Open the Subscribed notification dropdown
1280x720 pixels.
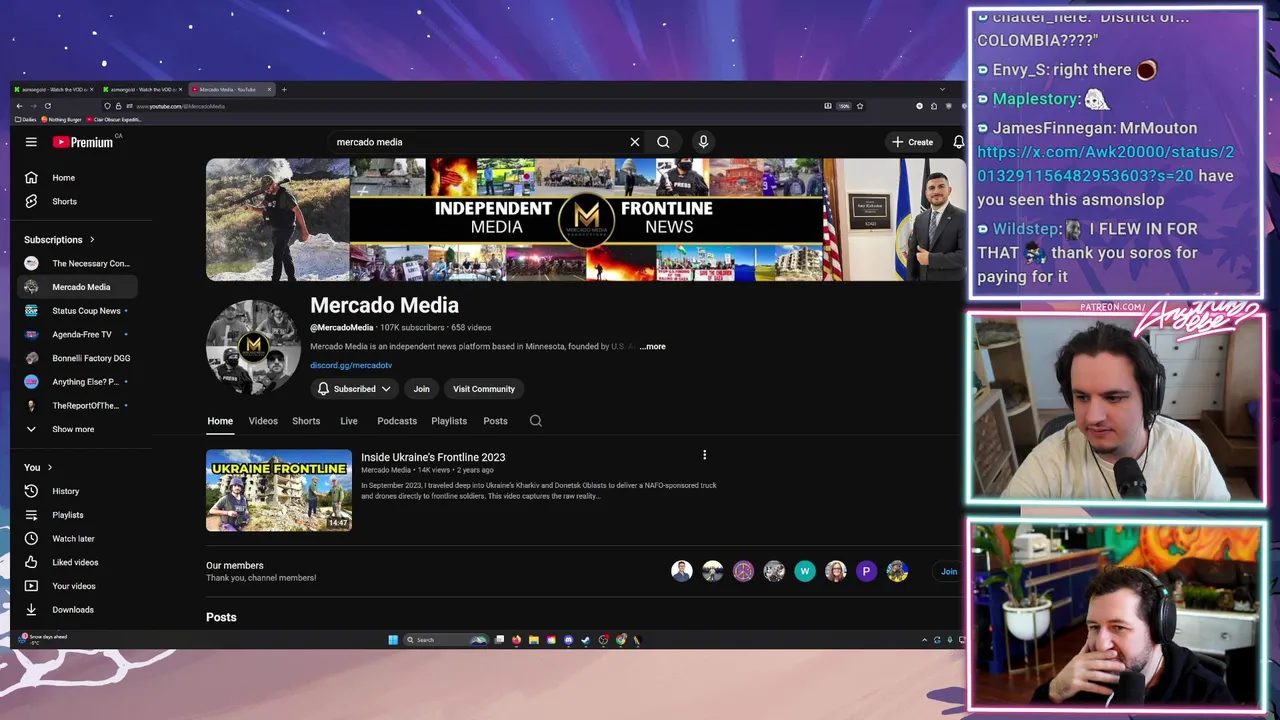[x=353, y=389]
